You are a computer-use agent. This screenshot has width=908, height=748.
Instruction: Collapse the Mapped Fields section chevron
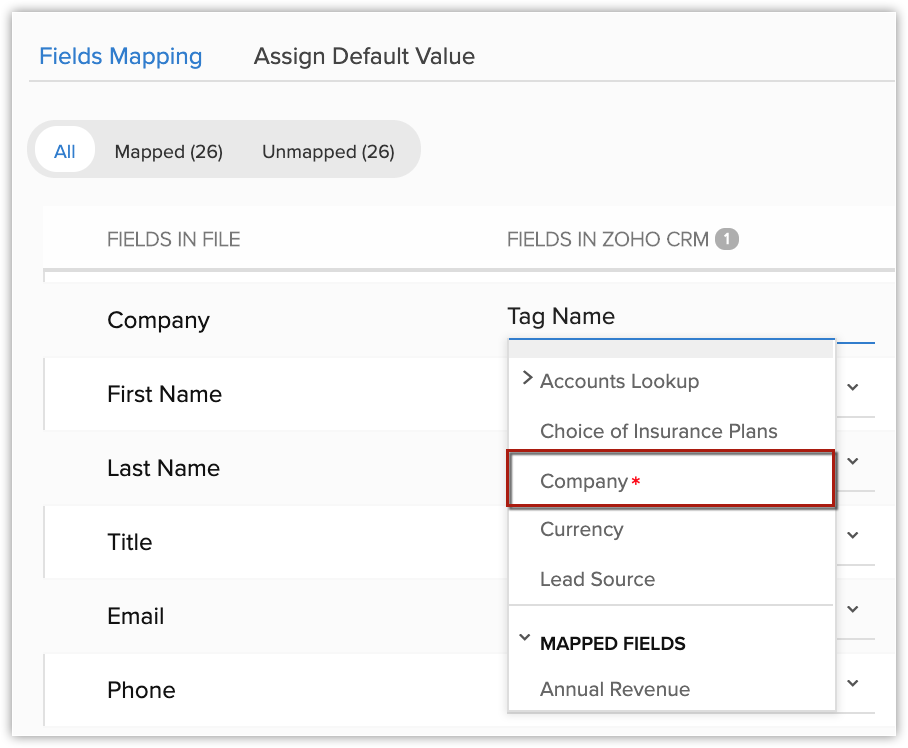(526, 640)
